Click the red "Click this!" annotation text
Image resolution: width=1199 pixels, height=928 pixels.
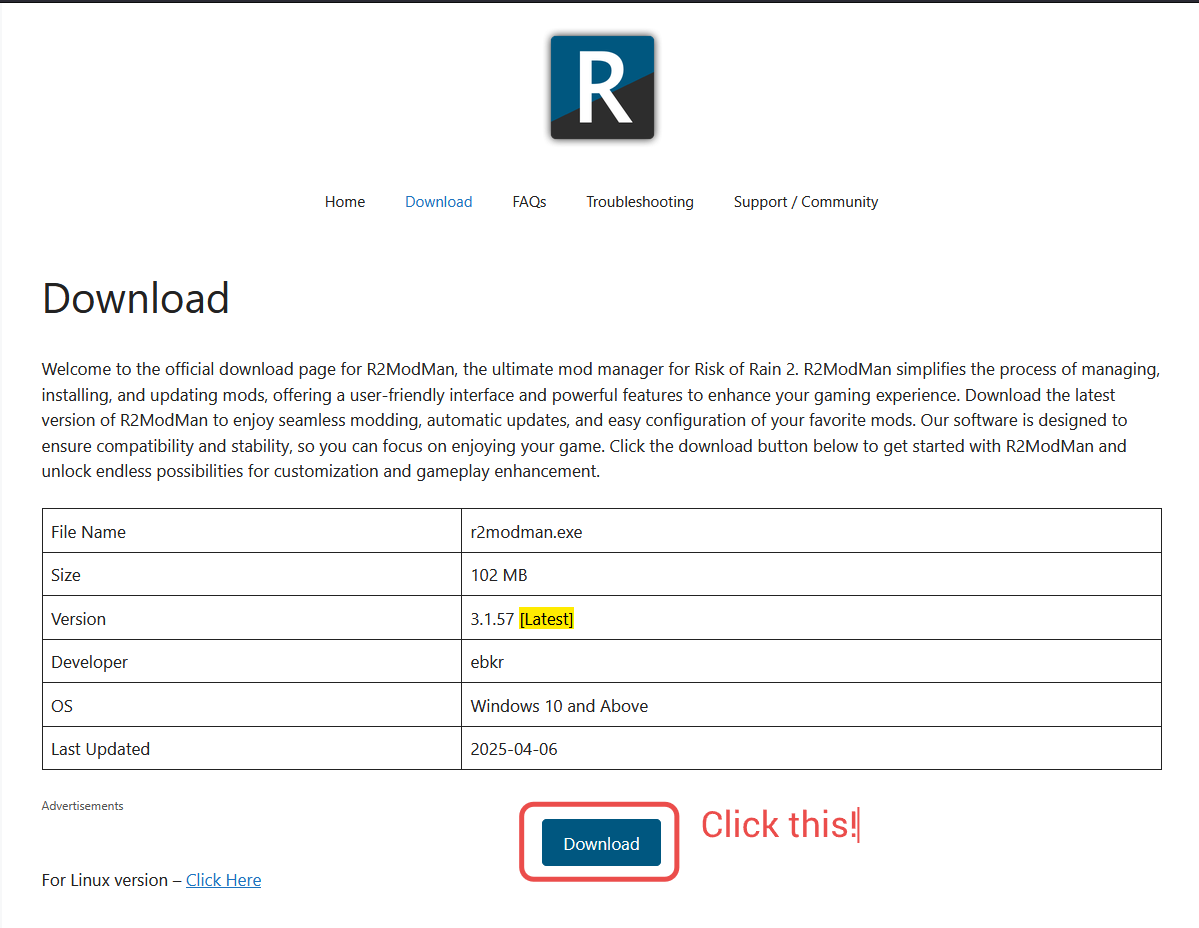tap(778, 825)
